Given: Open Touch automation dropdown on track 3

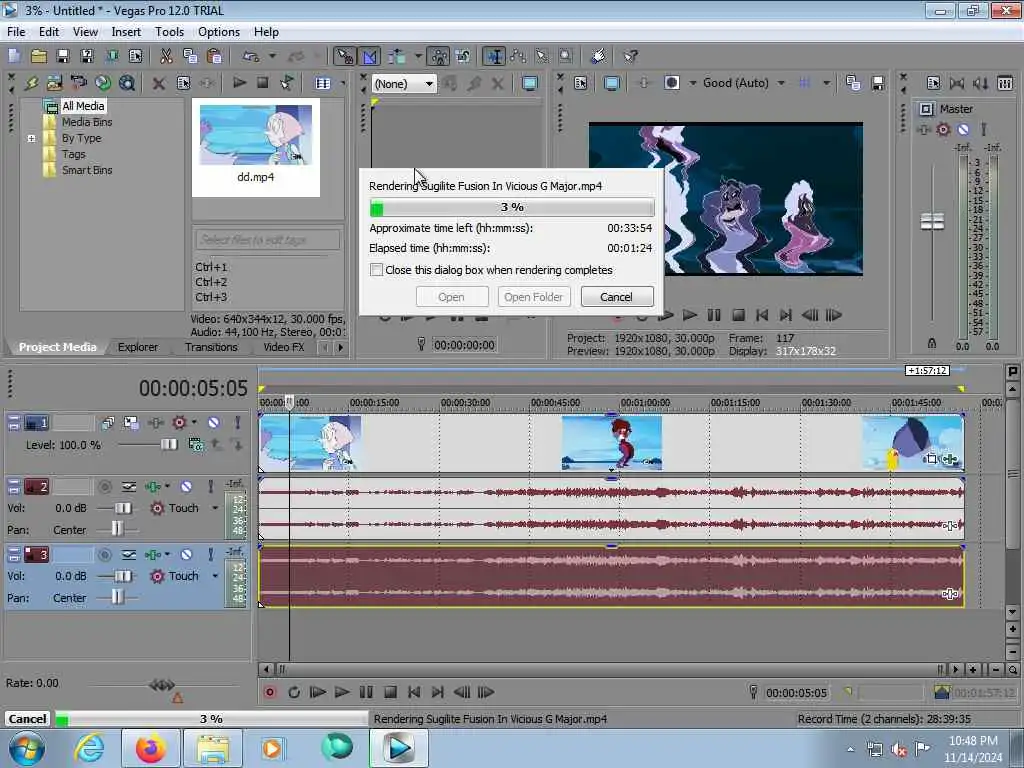Looking at the screenshot, I should [x=215, y=576].
